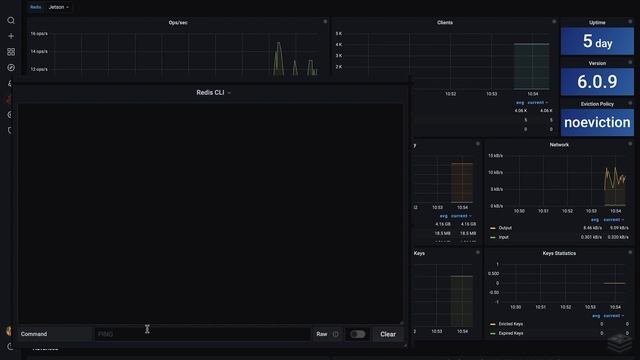Click the Redis variable label at top
This screenshot has height=360, width=640.
[36, 7]
